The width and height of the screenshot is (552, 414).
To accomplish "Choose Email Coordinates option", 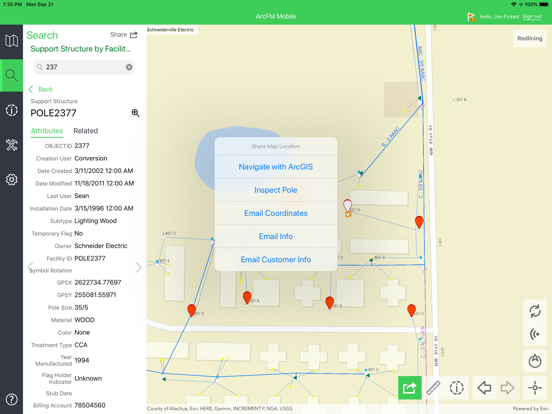I will tap(276, 213).
